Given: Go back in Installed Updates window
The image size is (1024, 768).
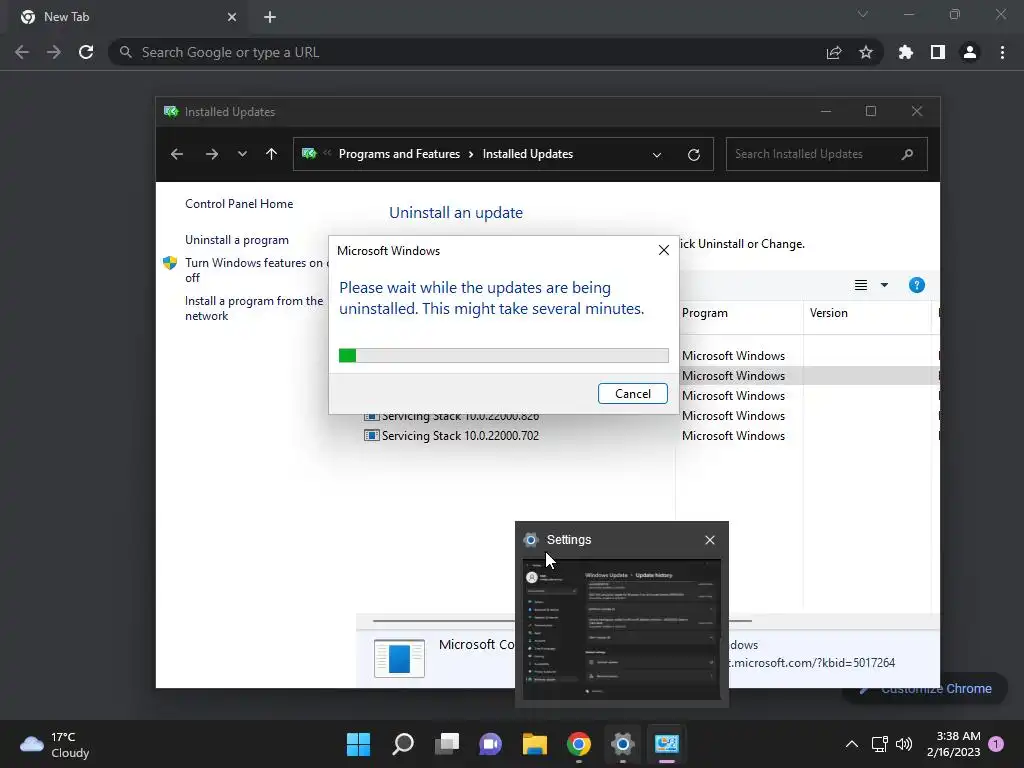Looking at the screenshot, I should pyautogui.click(x=176, y=154).
